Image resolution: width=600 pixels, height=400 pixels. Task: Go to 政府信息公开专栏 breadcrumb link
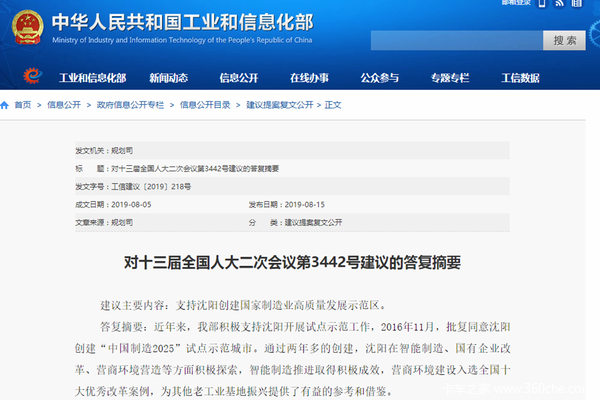click(x=127, y=104)
